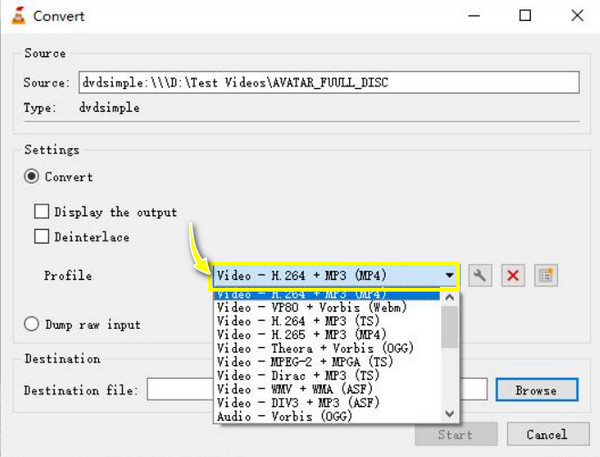The width and height of the screenshot is (600, 457).
Task: Choose Video - H.264 + MP3 (MP4) highlighted option
Action: coord(326,295)
